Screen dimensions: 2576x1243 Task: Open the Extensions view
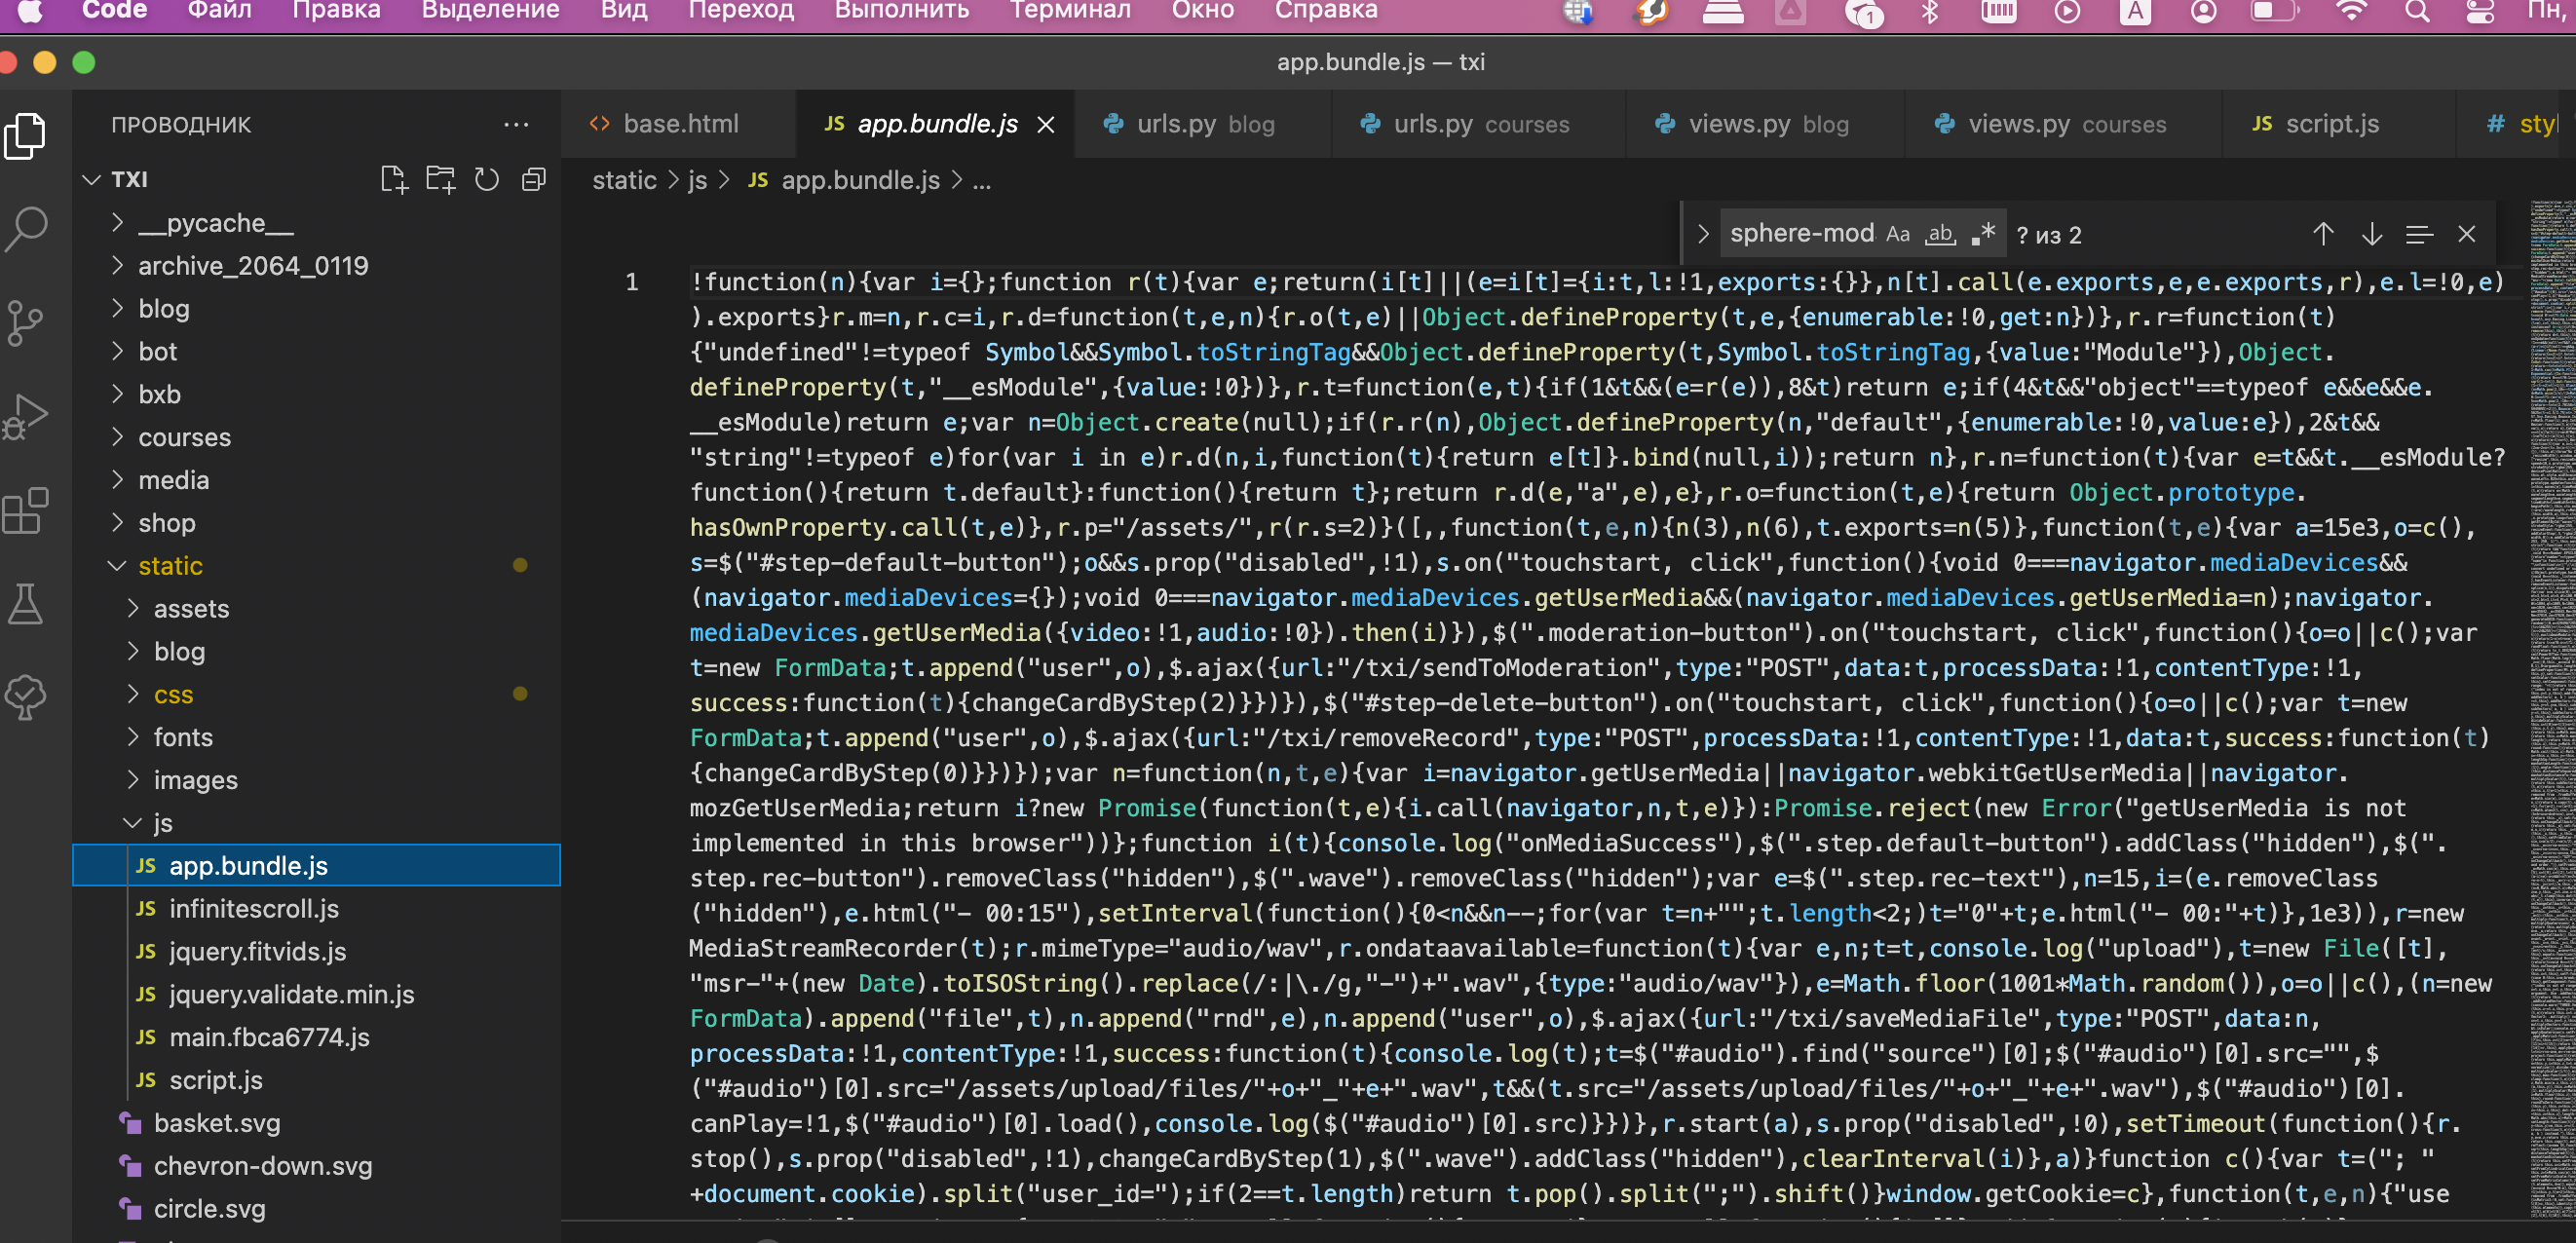pyautogui.click(x=27, y=510)
